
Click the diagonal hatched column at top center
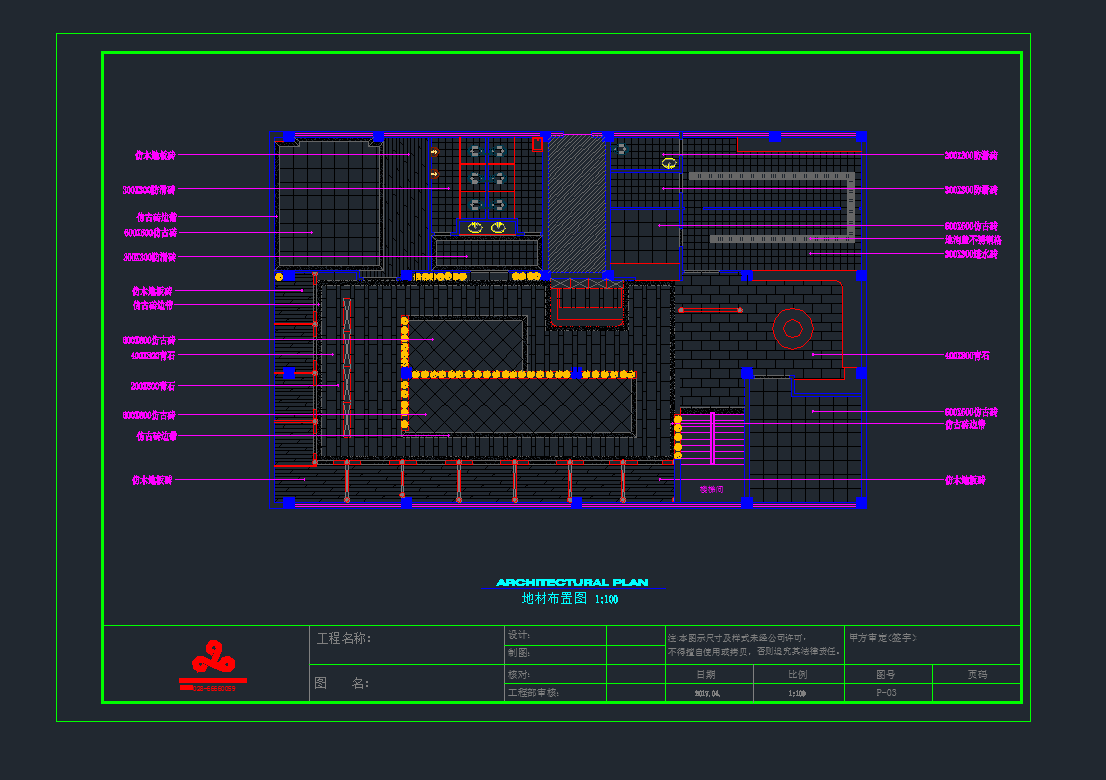(x=578, y=204)
